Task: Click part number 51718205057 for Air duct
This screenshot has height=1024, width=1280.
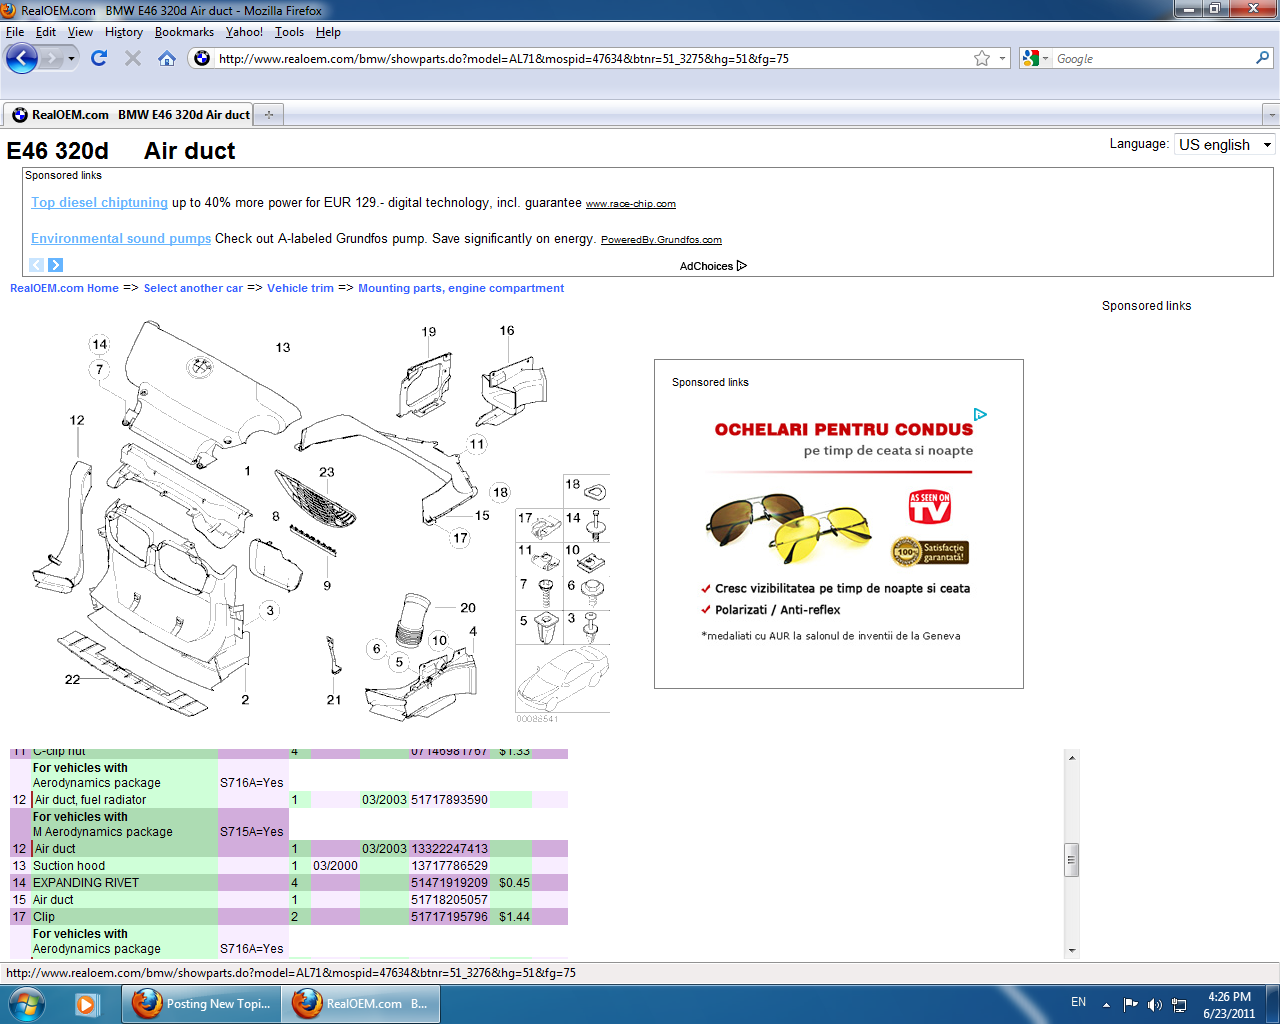Action: (449, 900)
